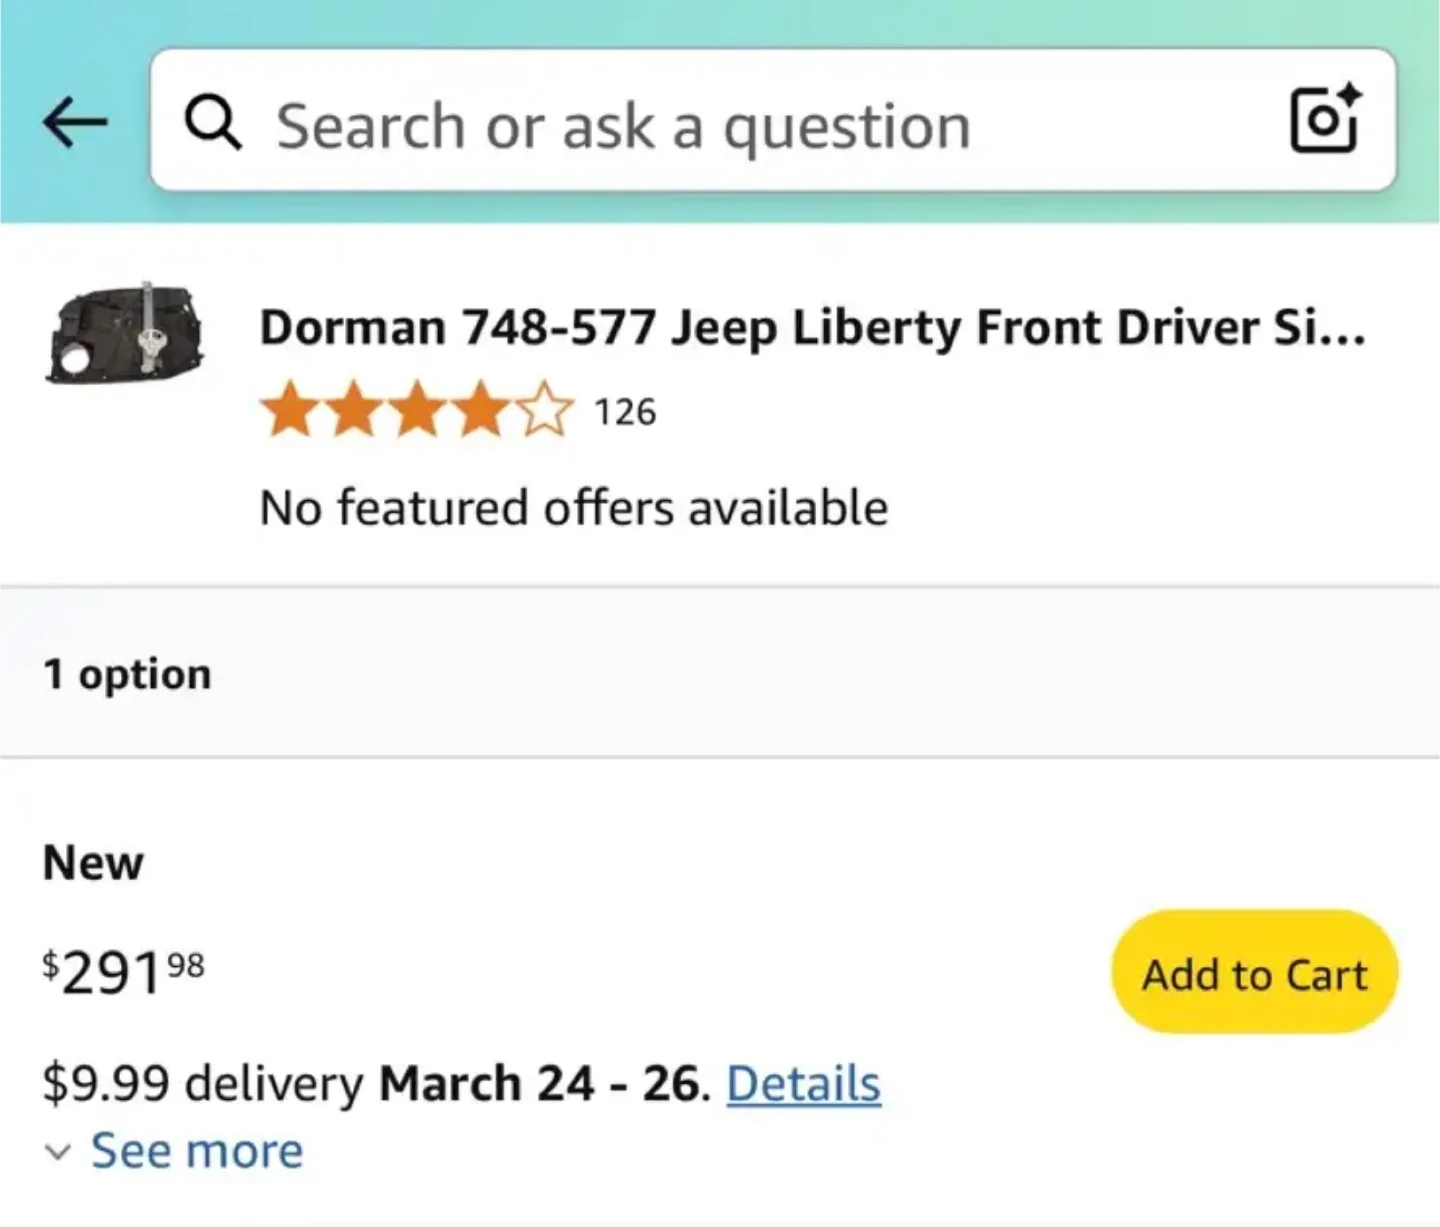
Task: View the 126 customer reviews
Action: [625, 410]
